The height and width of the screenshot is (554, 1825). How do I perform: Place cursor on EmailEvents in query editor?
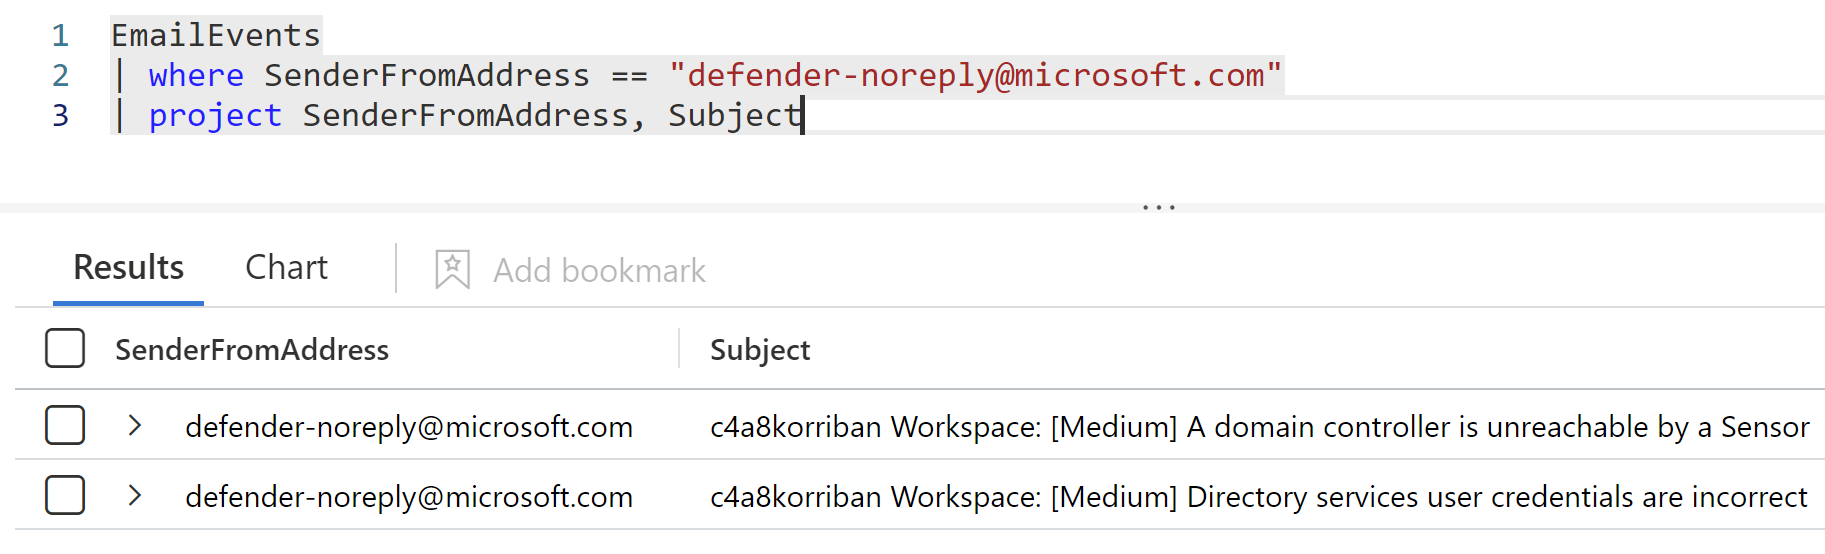tap(215, 36)
